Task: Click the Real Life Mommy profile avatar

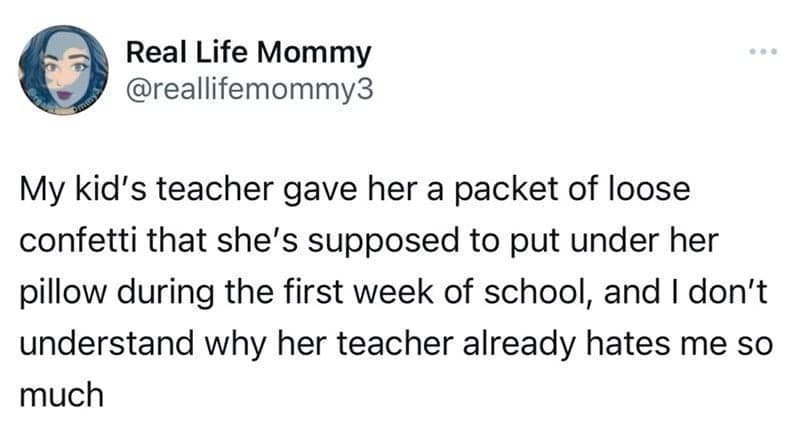Action: pos(64,69)
